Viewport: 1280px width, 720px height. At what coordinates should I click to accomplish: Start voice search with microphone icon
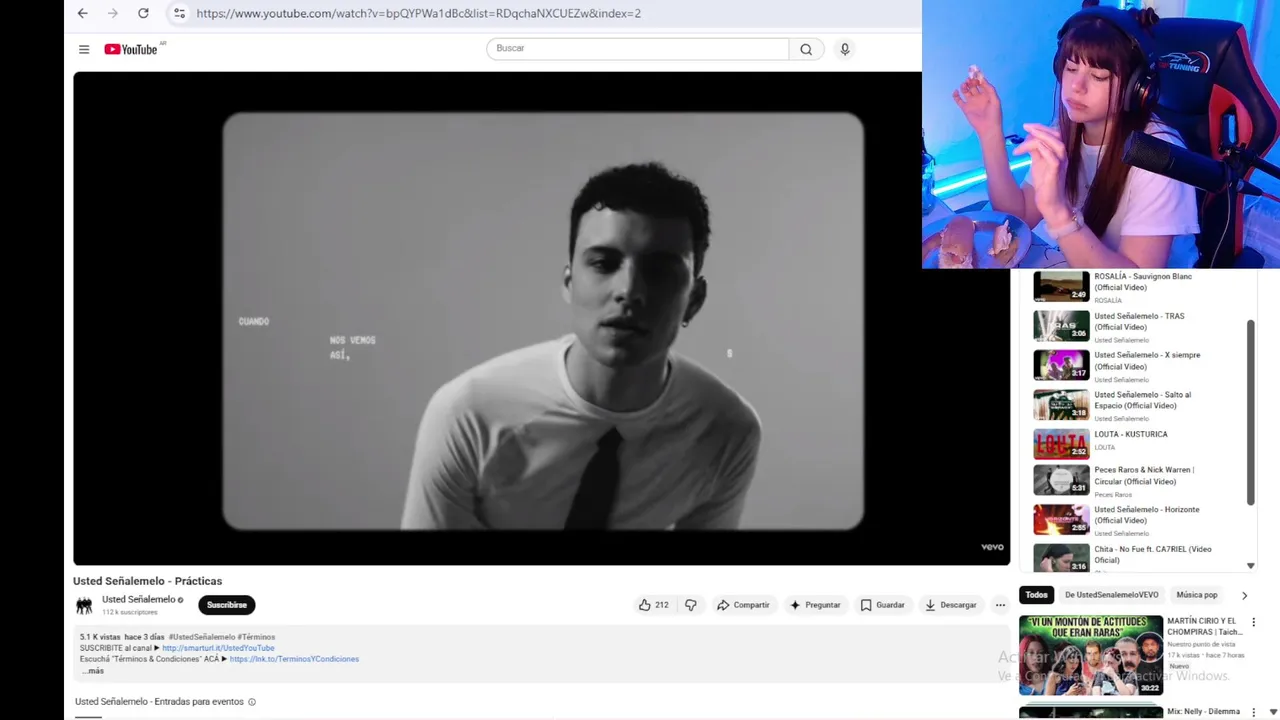[845, 49]
